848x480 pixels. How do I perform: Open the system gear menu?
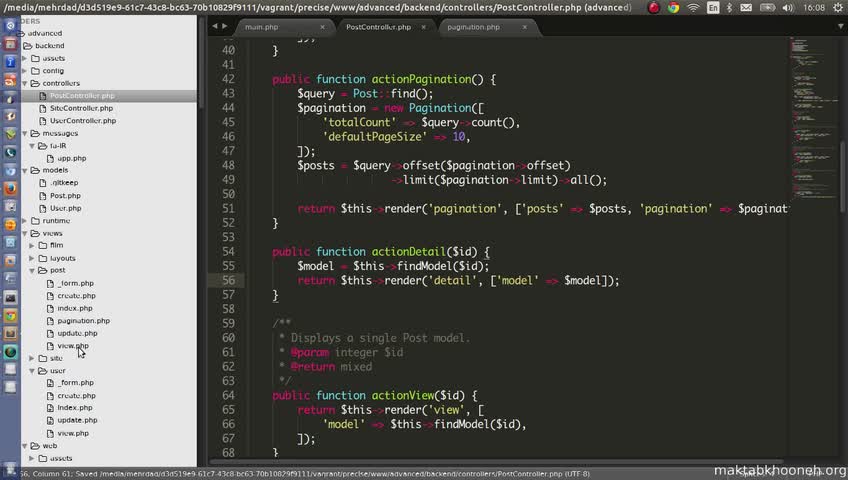click(x=838, y=8)
